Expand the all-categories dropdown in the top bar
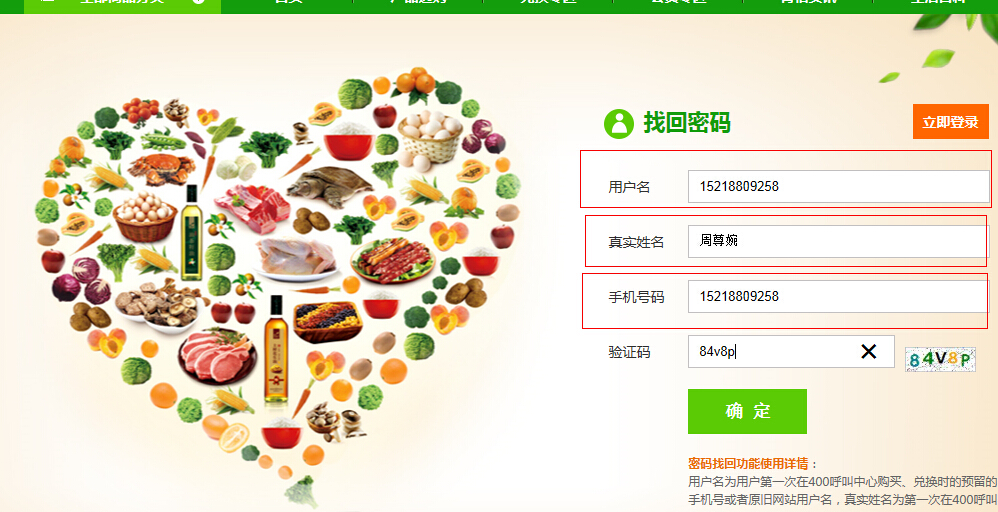This screenshot has height=512, width=998. (122, 3)
